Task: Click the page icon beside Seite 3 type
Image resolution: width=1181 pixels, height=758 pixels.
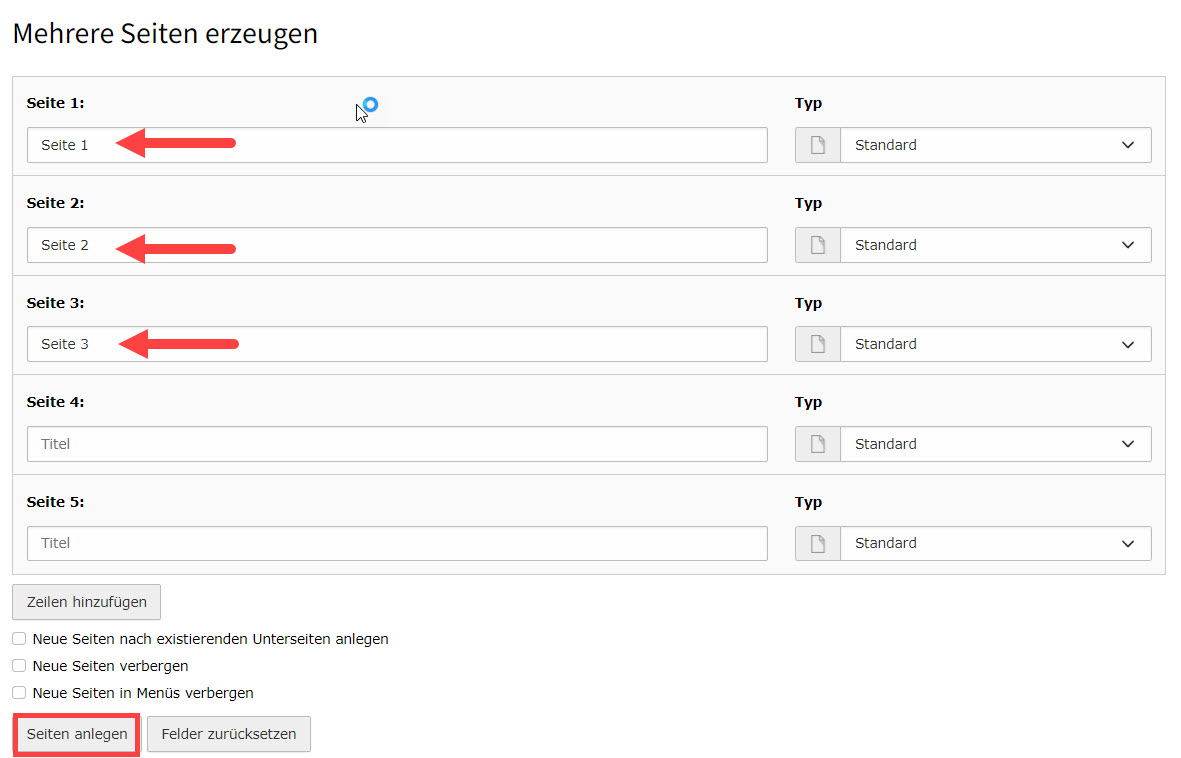Action: point(818,344)
